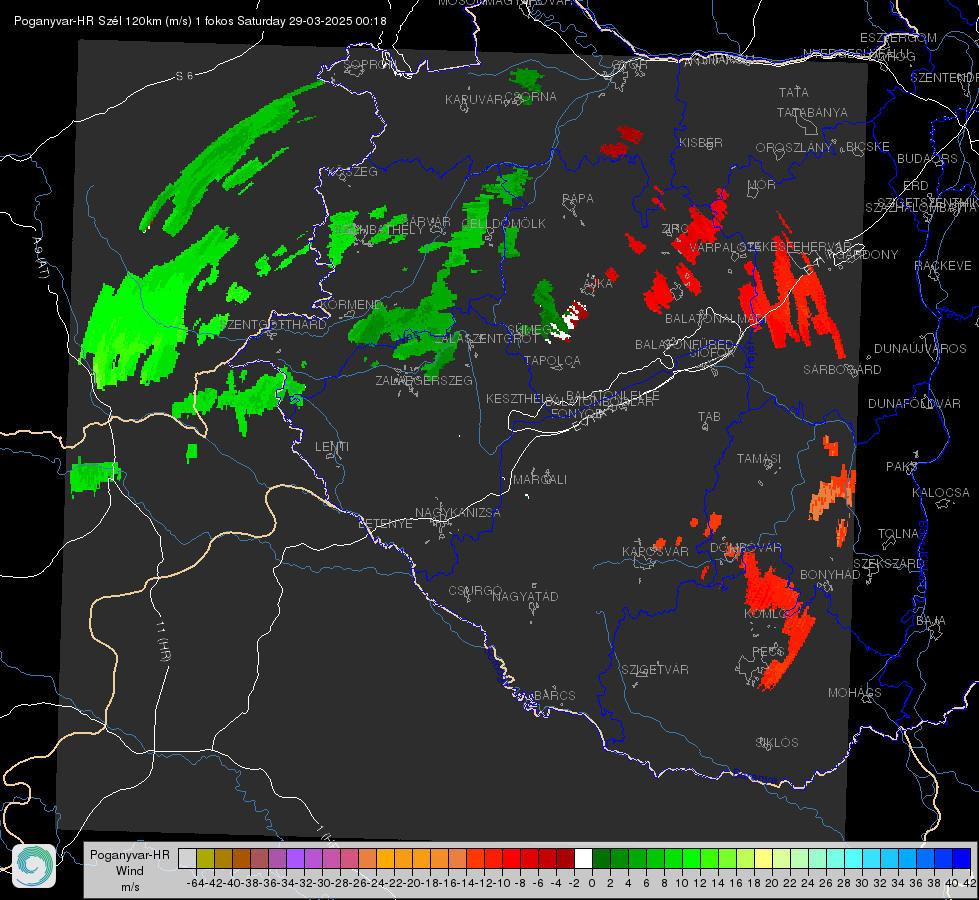Select the yellow 18–20 m/s legend swatch
Viewport: 979px width, 900px height.
[763, 858]
